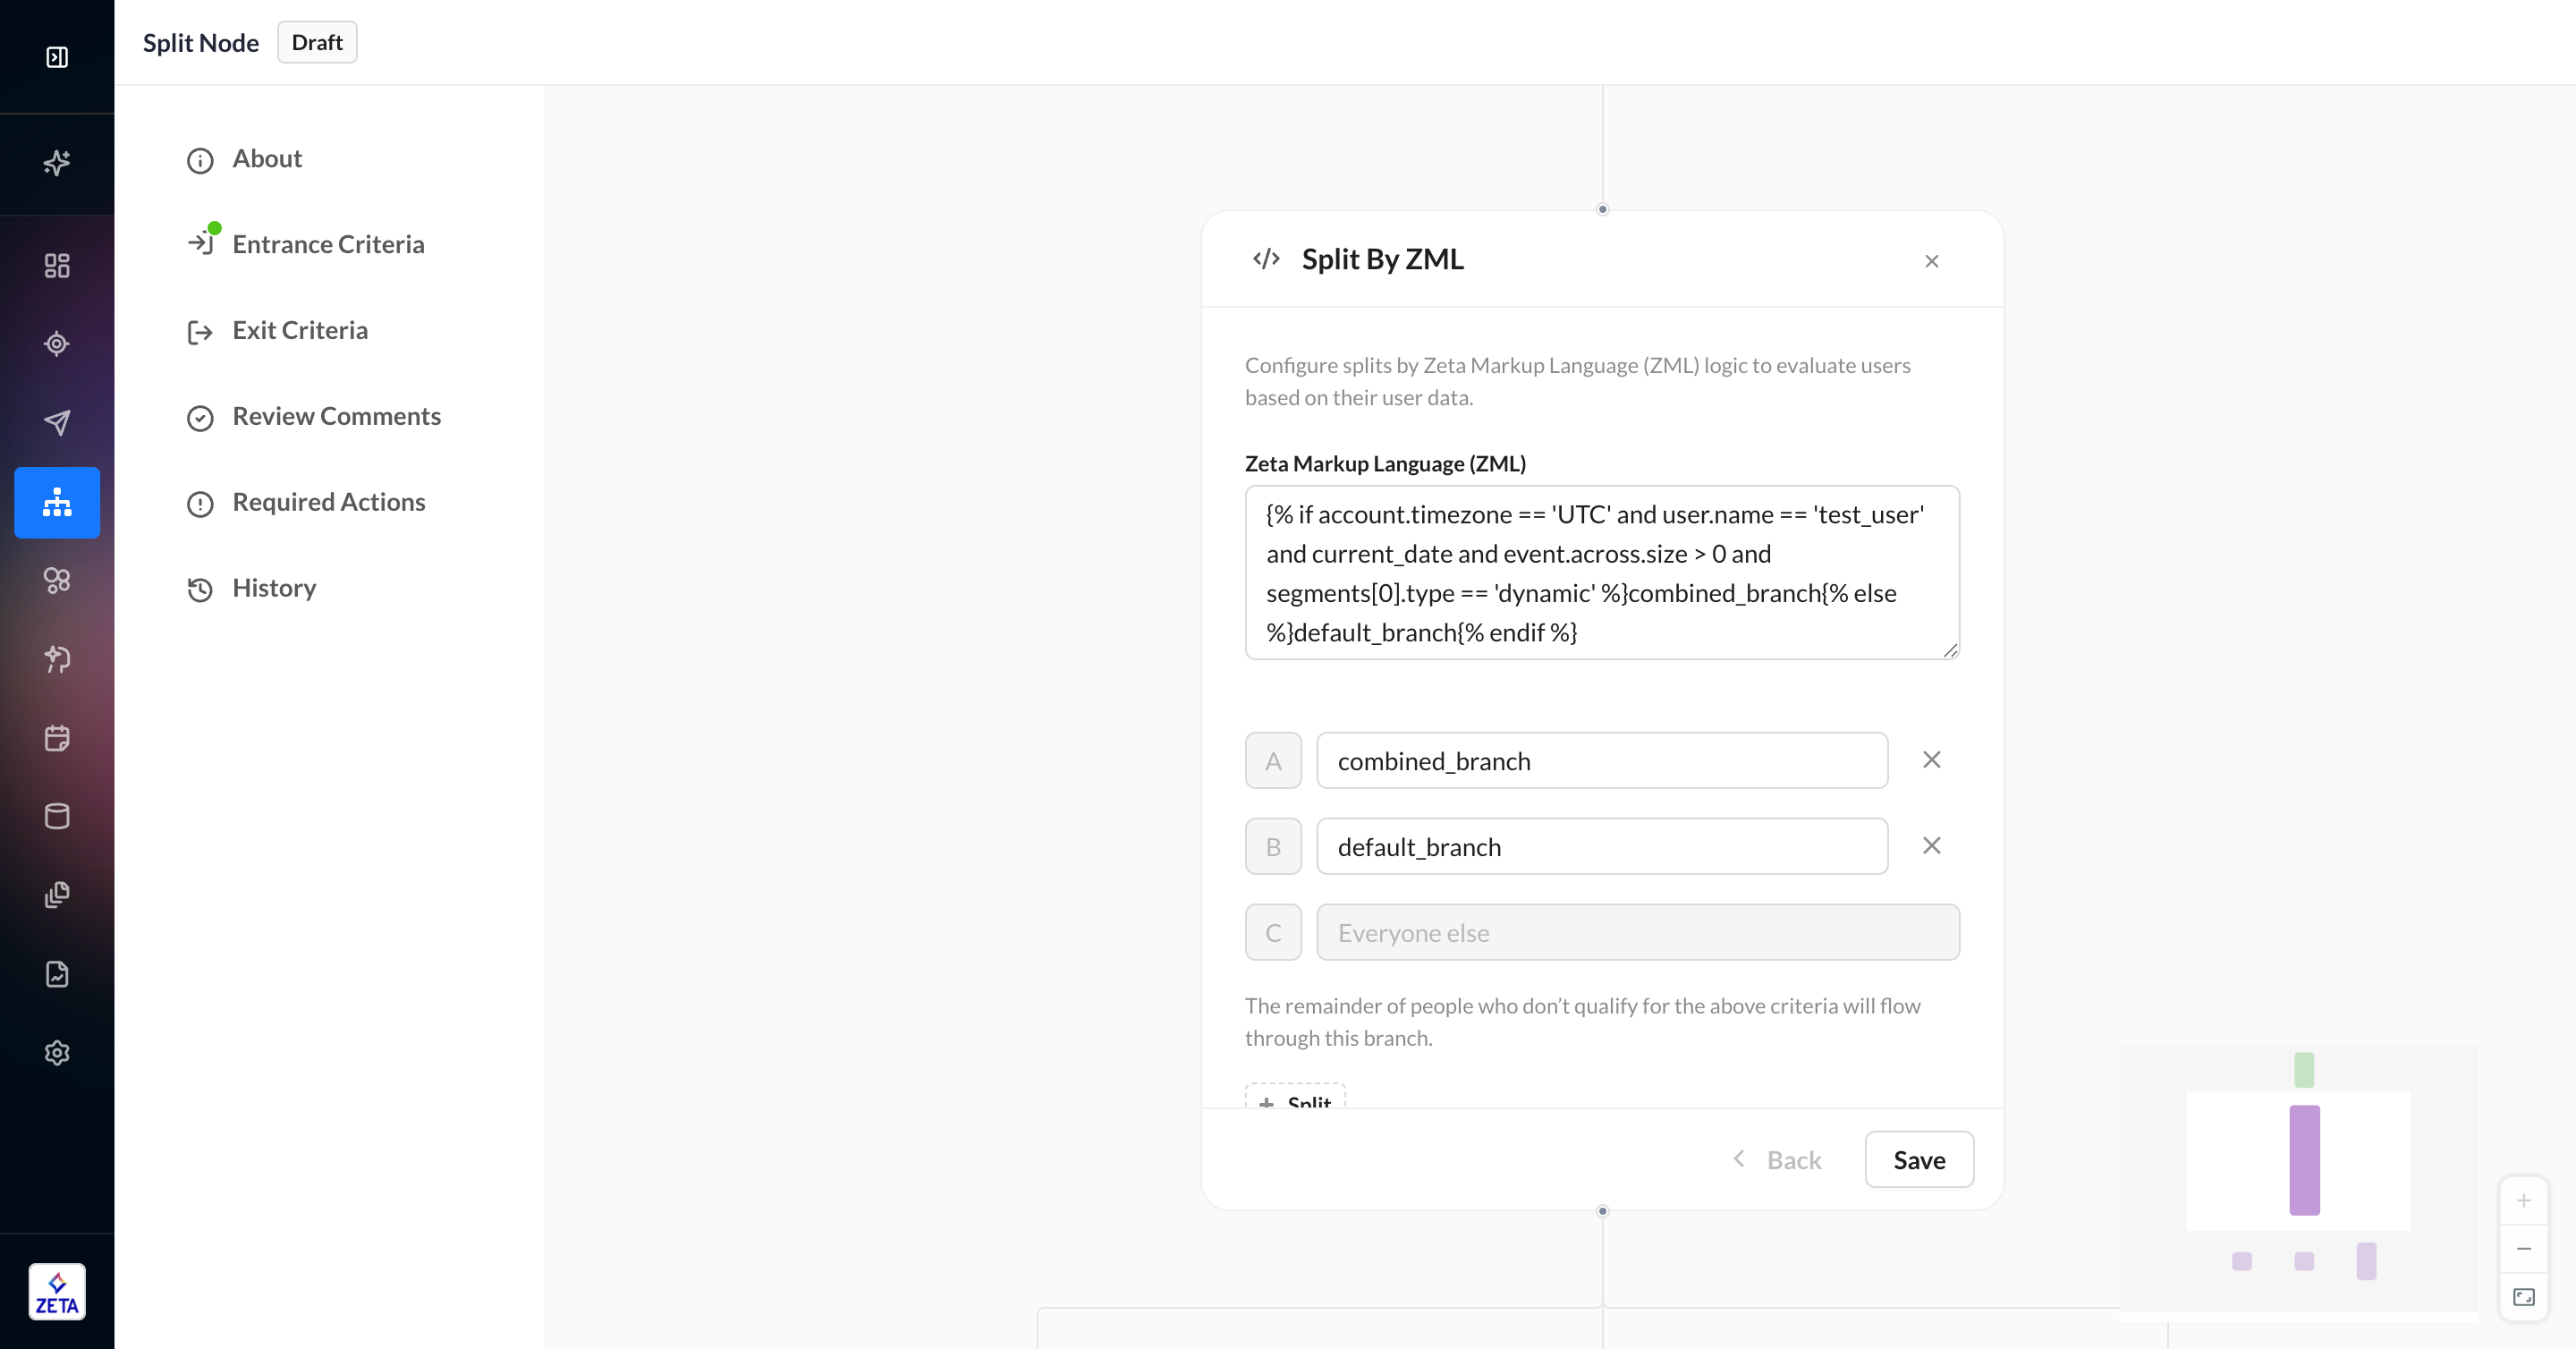Zoom in on the canvas with plus
Image resolution: width=2576 pixels, height=1349 pixels.
[x=2523, y=1200]
